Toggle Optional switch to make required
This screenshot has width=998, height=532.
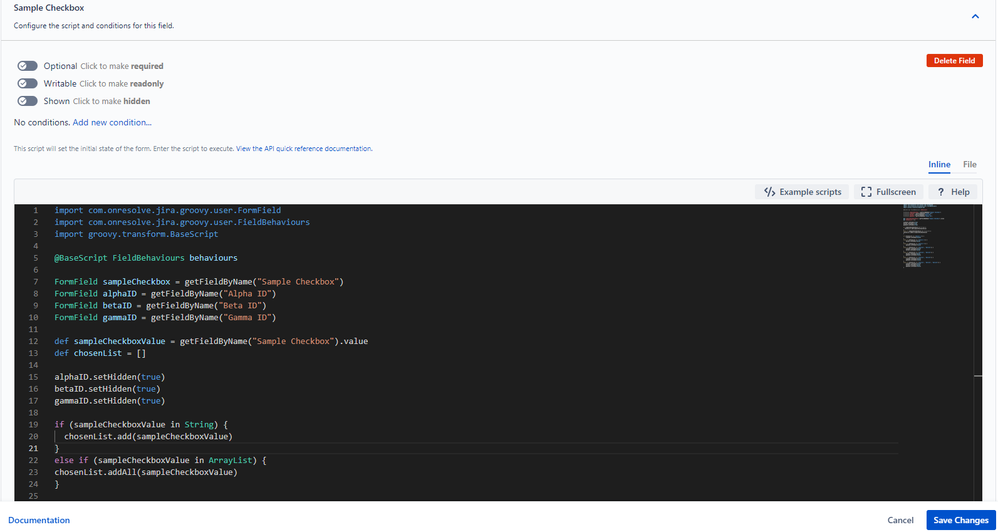point(27,66)
